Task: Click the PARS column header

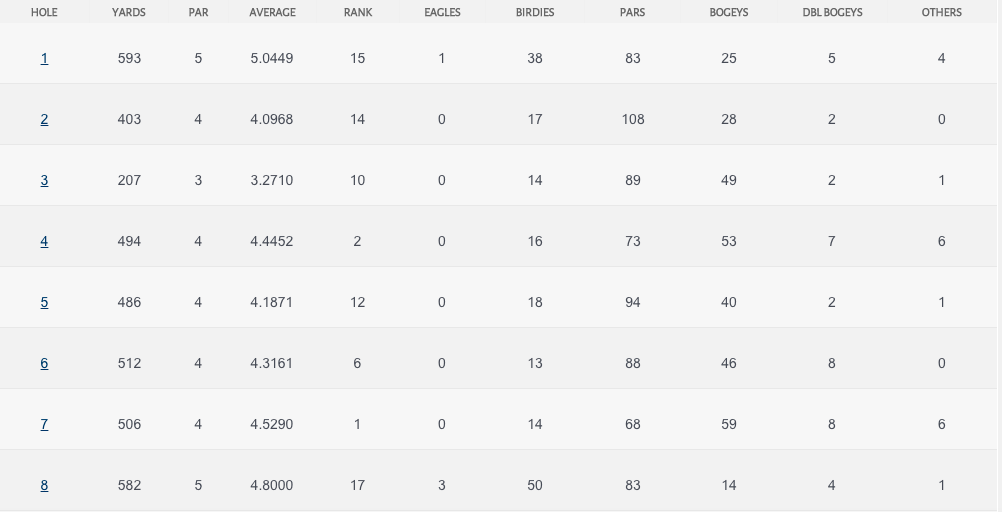Action: pos(632,13)
